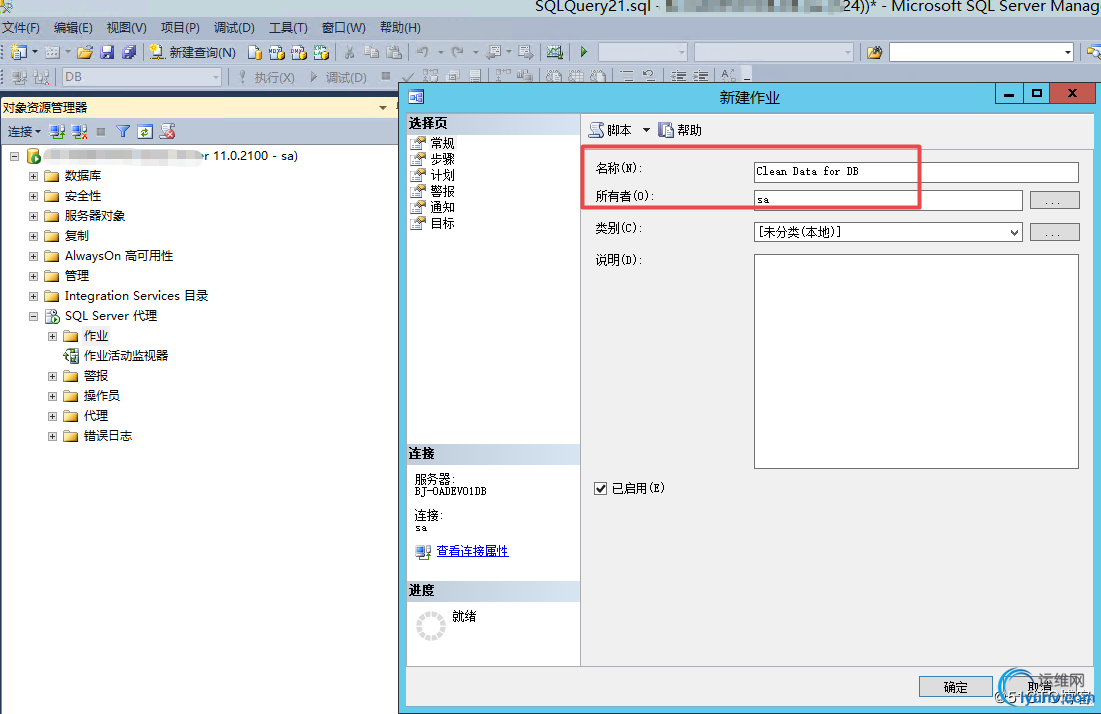Open the 视图(V) menu
The image size is (1101, 714).
tap(126, 27)
